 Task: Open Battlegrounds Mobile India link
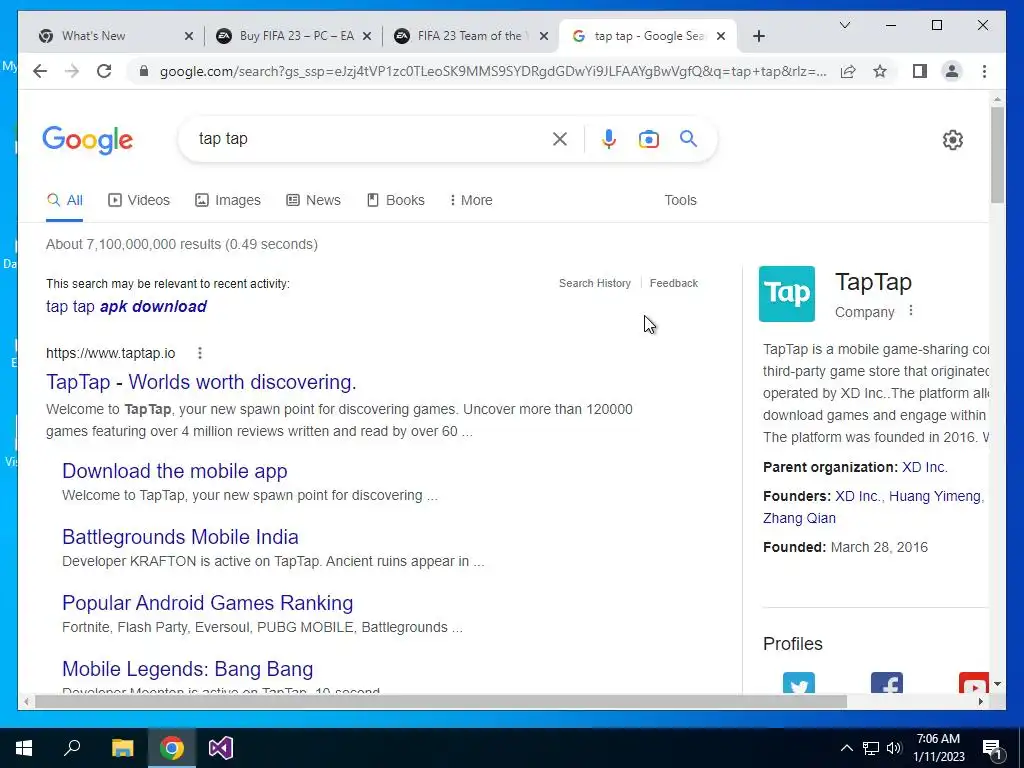pos(180,536)
